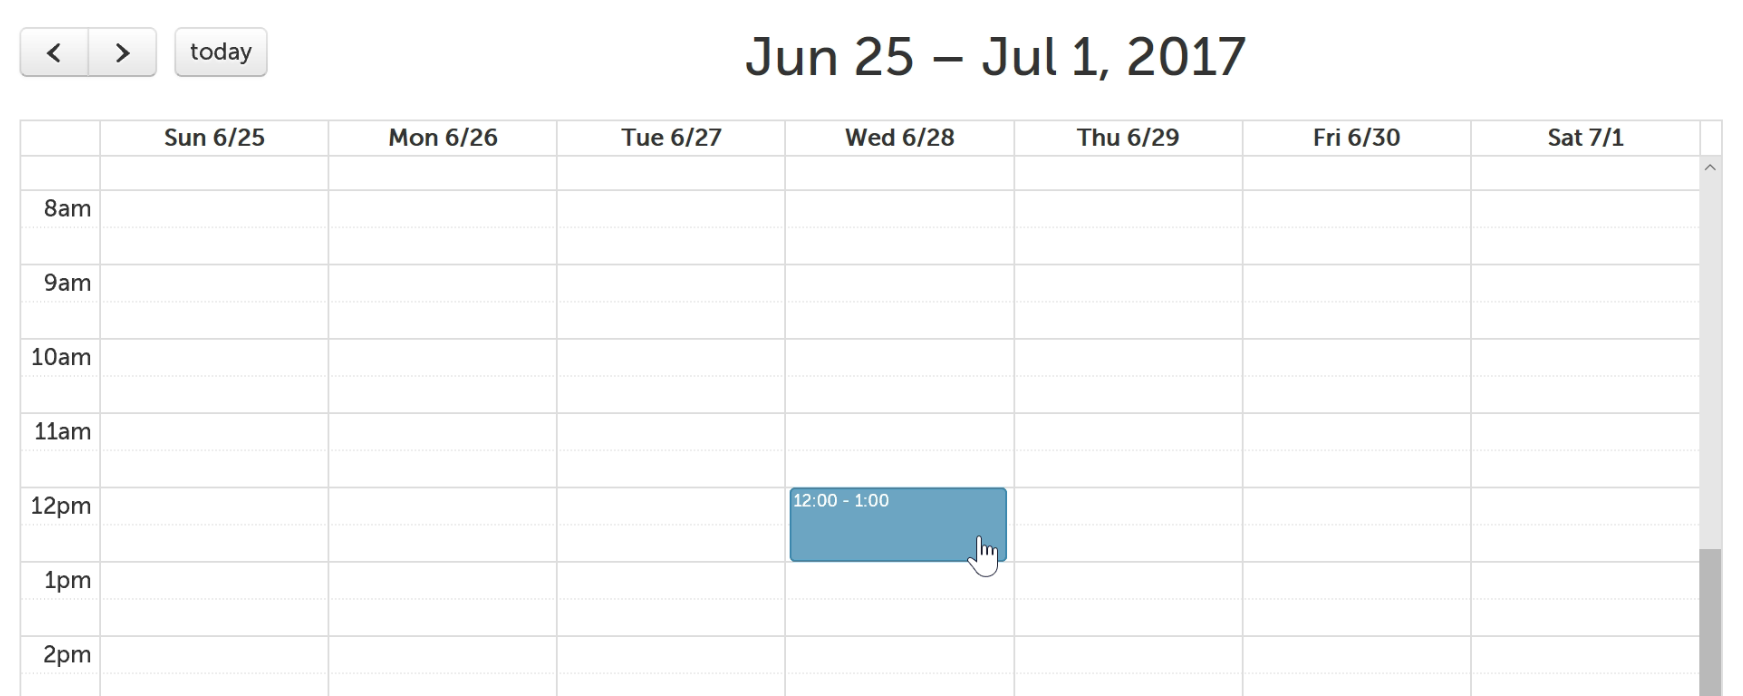Image resolution: width=1743 pixels, height=696 pixels.
Task: Open the 12:00 - 1:00 event
Action: click(x=897, y=525)
